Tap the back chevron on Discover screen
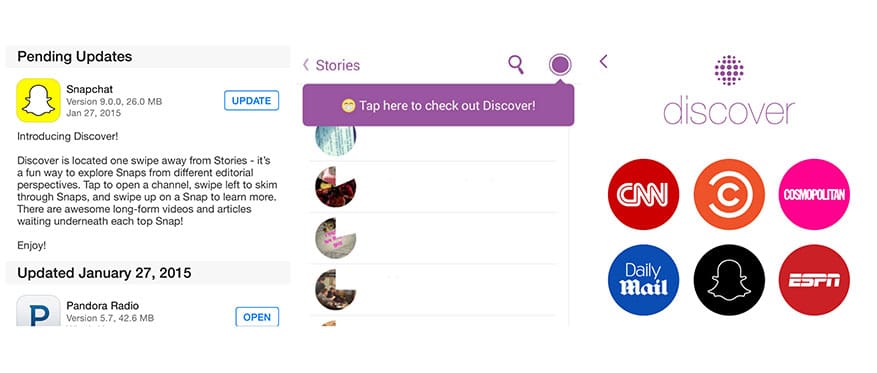This screenshot has height=373, width=877. click(x=603, y=61)
